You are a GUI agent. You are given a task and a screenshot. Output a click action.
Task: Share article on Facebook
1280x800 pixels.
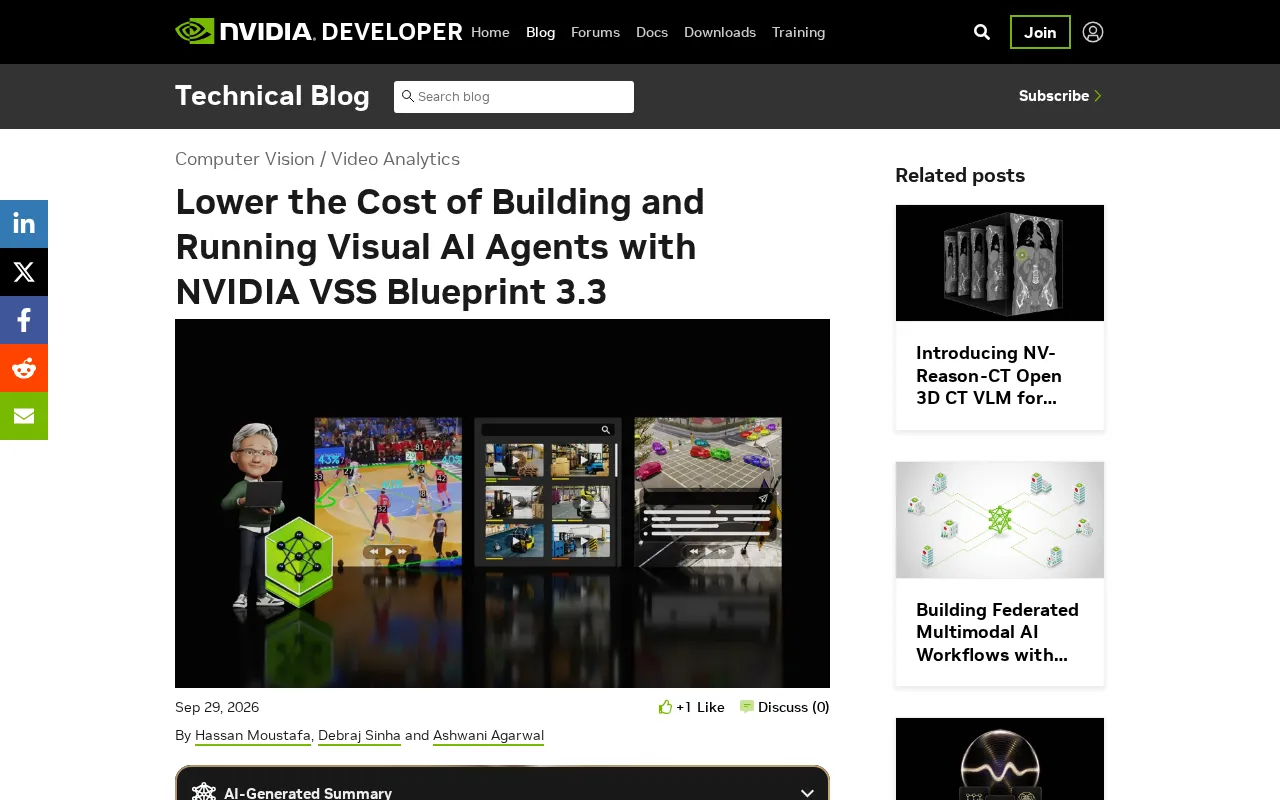pyautogui.click(x=24, y=320)
